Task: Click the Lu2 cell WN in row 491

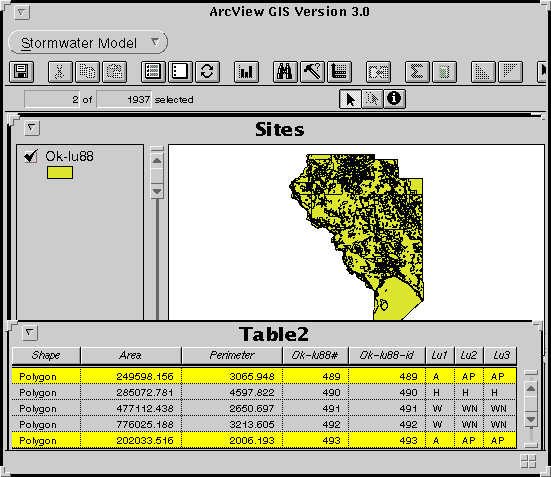Action: (x=469, y=408)
